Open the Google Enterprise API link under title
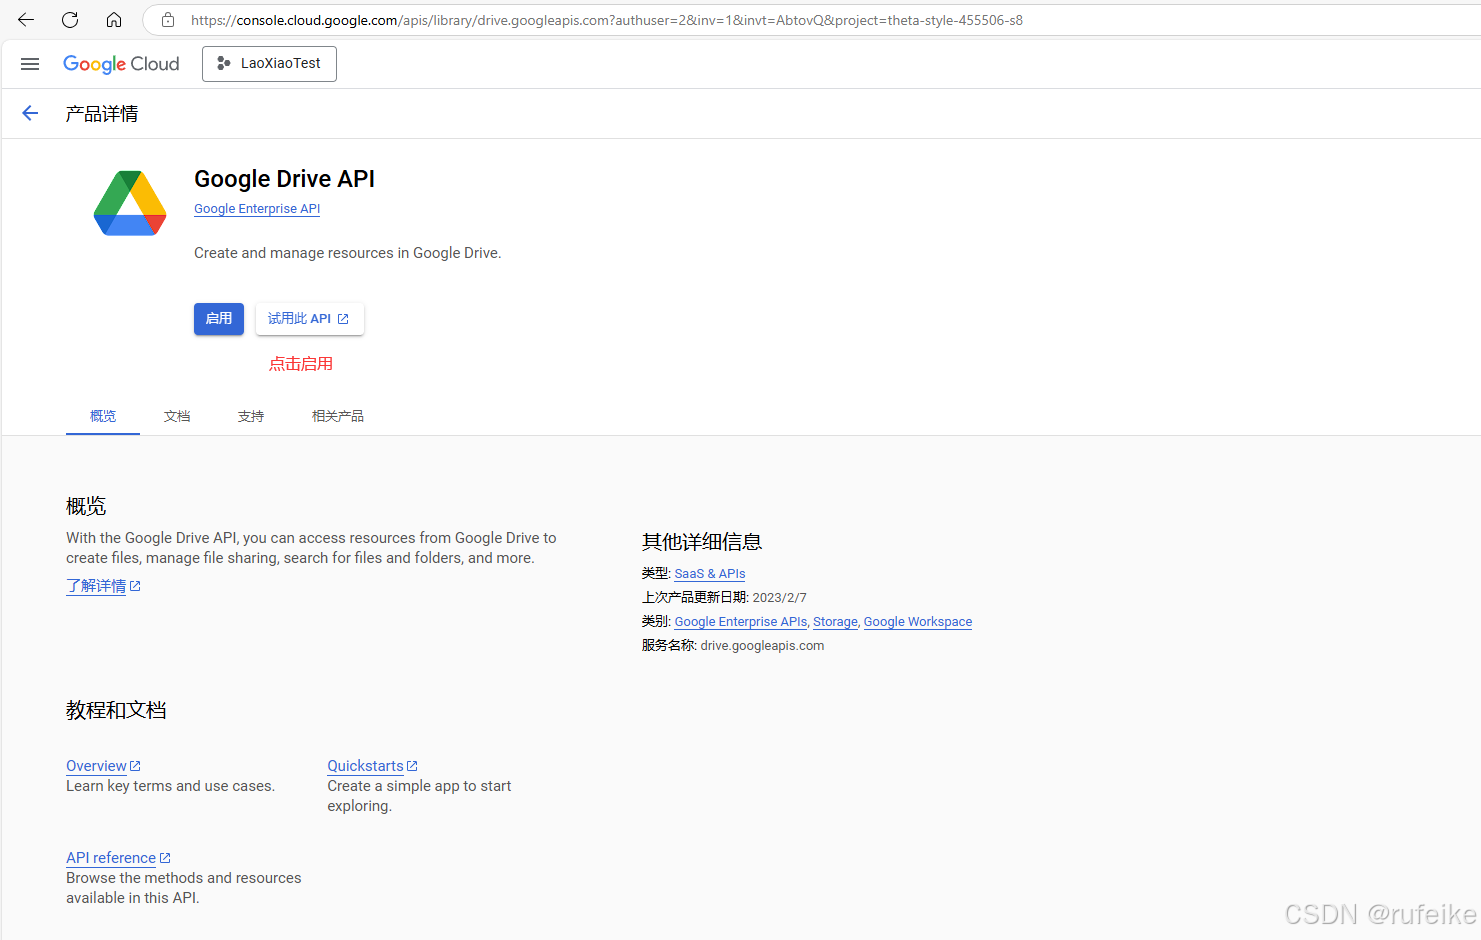This screenshot has height=940, width=1481. pyautogui.click(x=257, y=209)
